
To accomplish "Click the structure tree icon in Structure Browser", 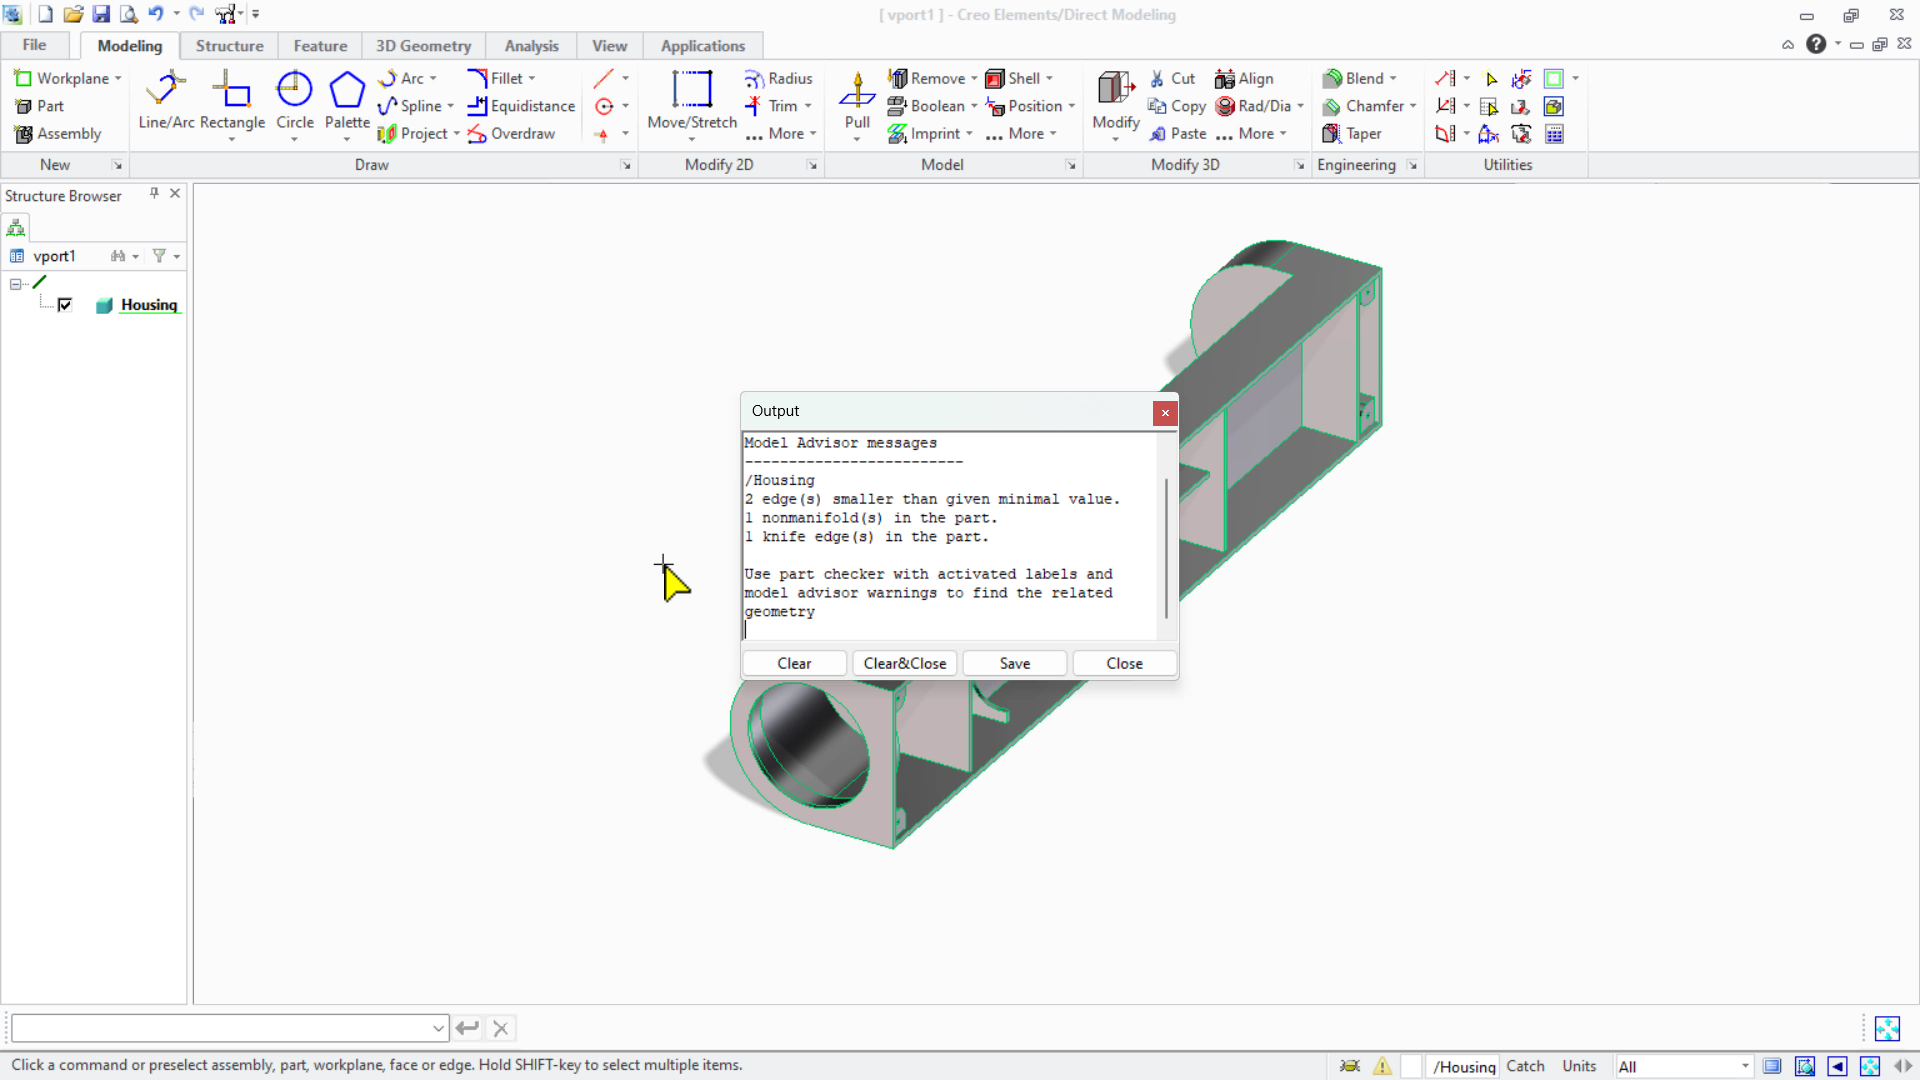I will 16,228.
